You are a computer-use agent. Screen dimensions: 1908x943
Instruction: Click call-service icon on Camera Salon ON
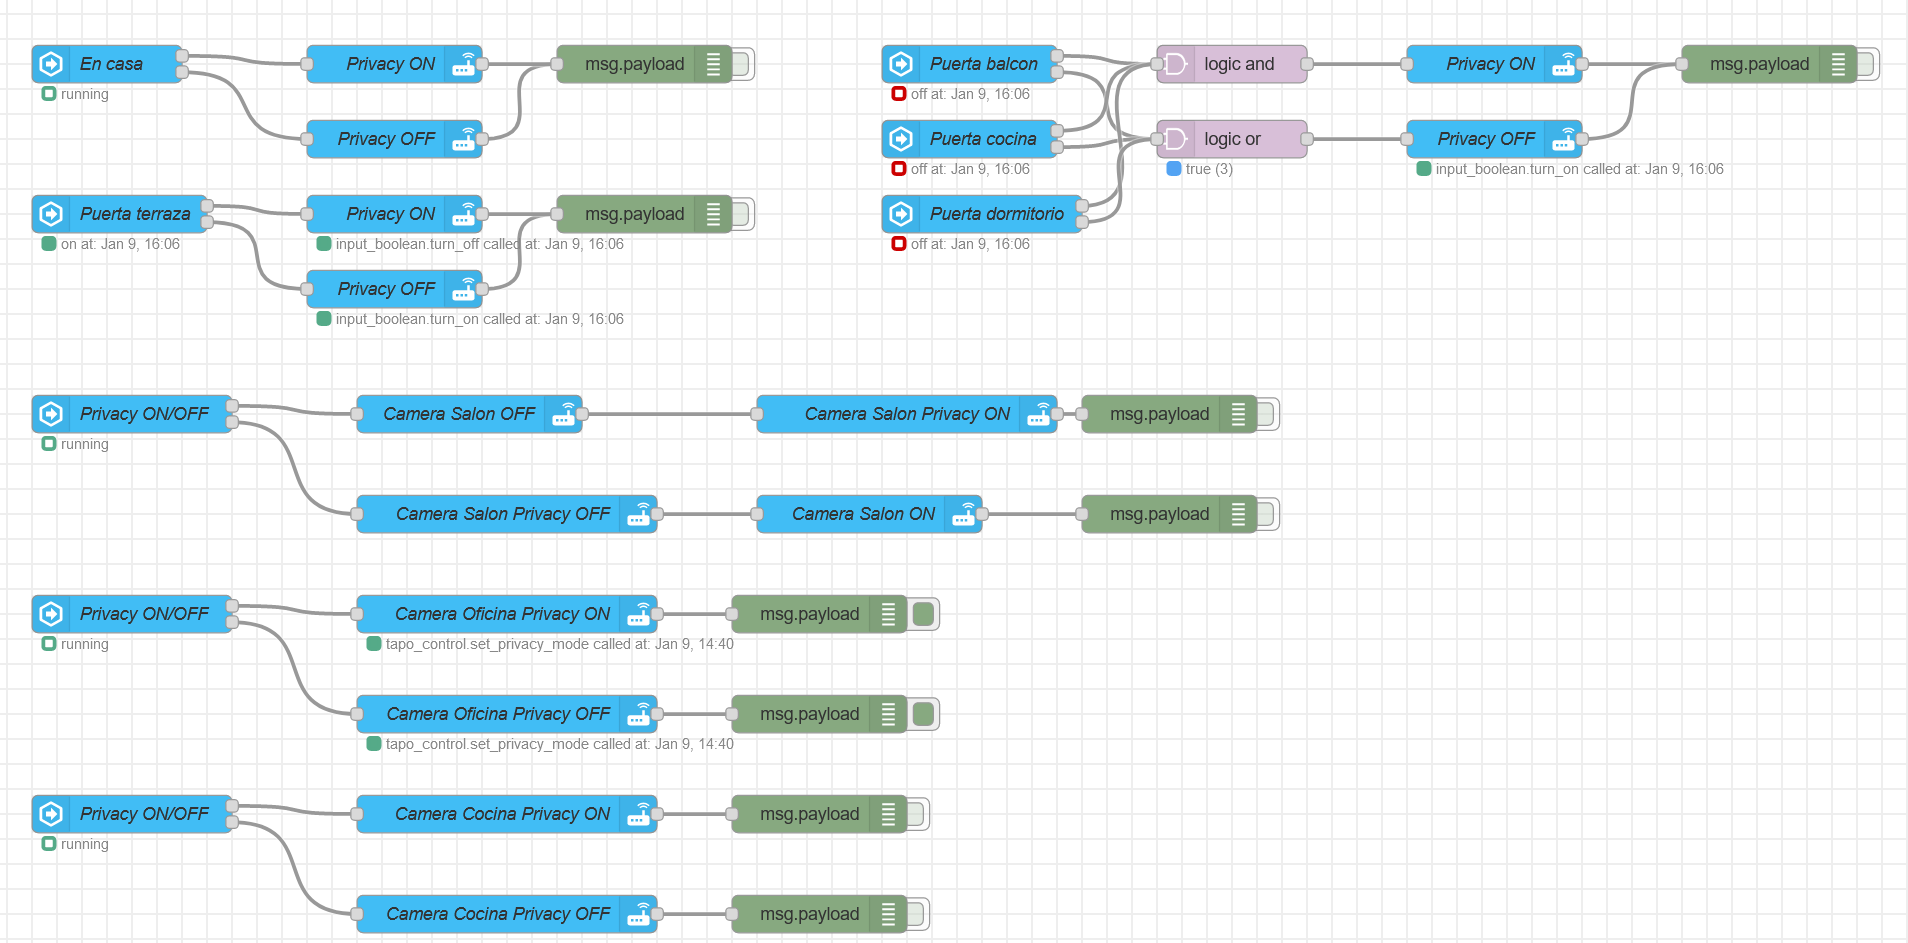click(x=964, y=514)
